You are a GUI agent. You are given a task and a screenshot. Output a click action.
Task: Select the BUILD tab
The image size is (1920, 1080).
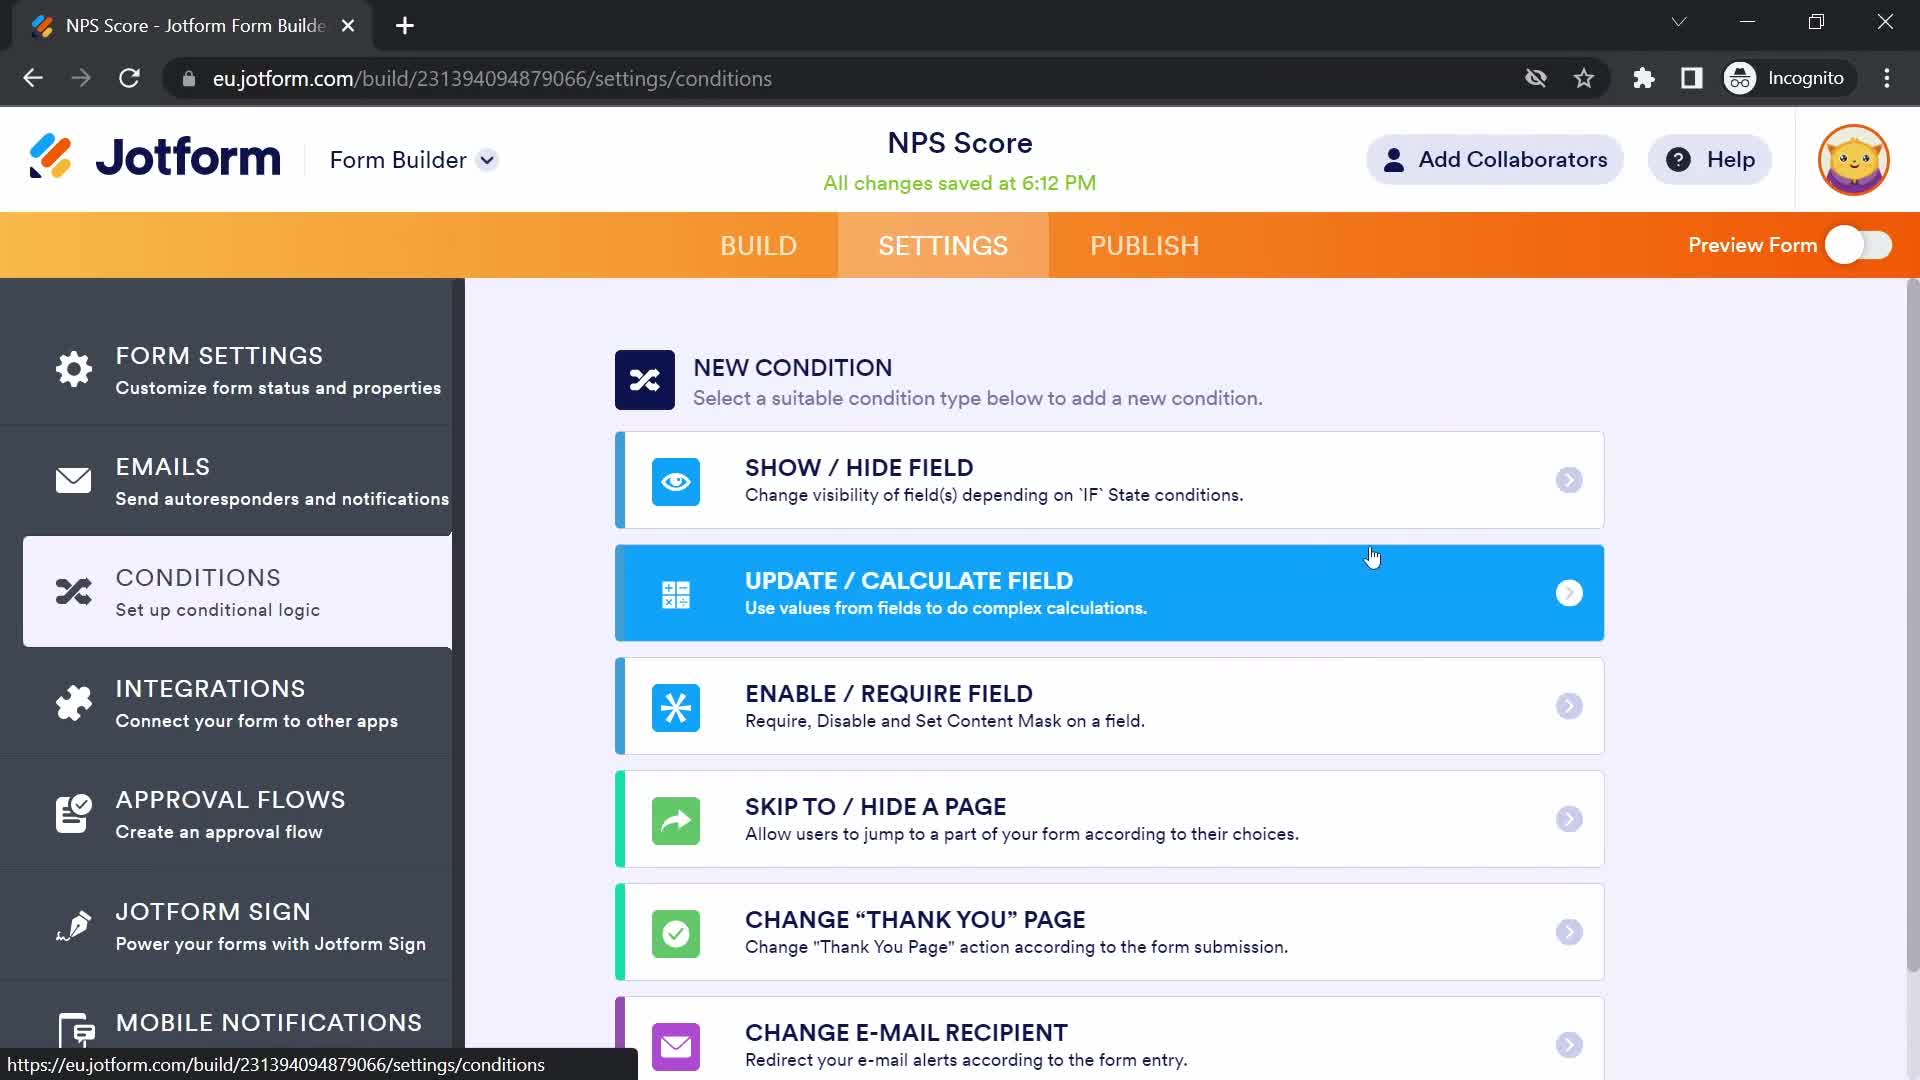tap(758, 245)
